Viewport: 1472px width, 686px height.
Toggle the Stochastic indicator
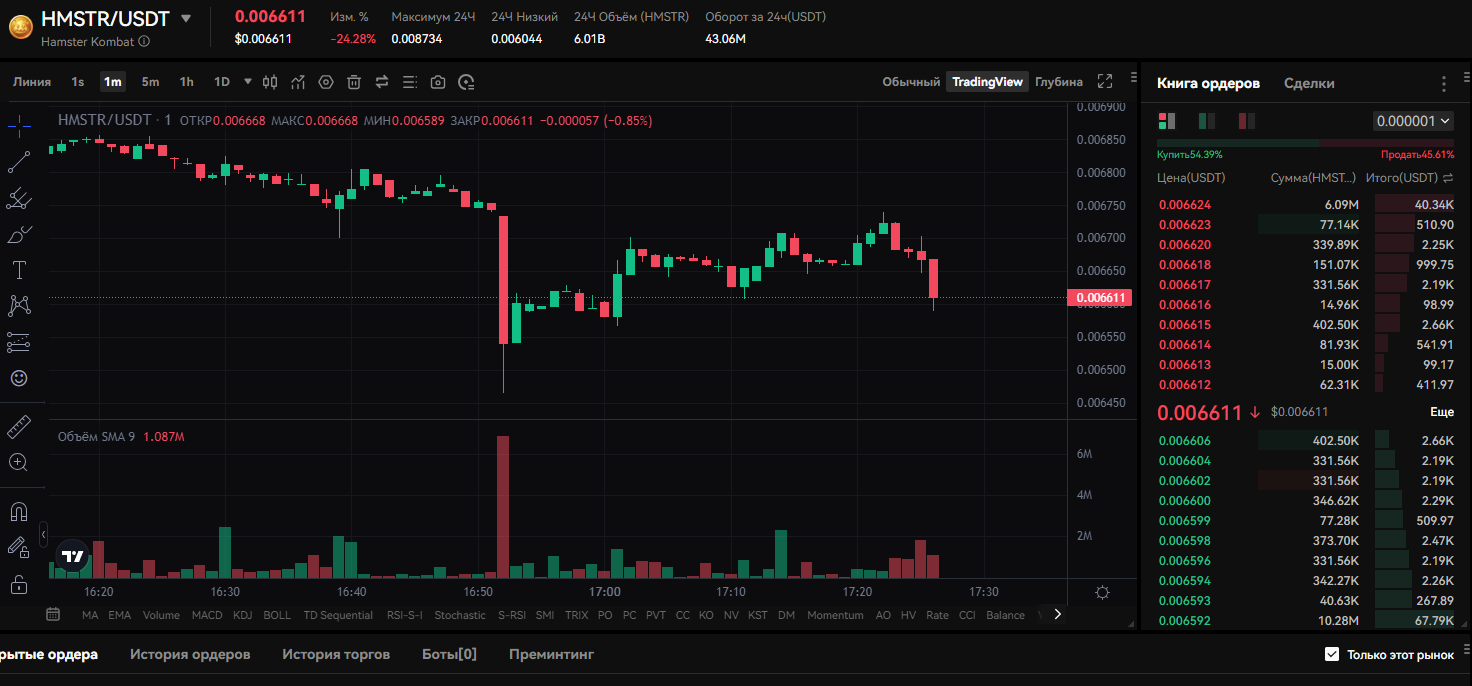(460, 615)
